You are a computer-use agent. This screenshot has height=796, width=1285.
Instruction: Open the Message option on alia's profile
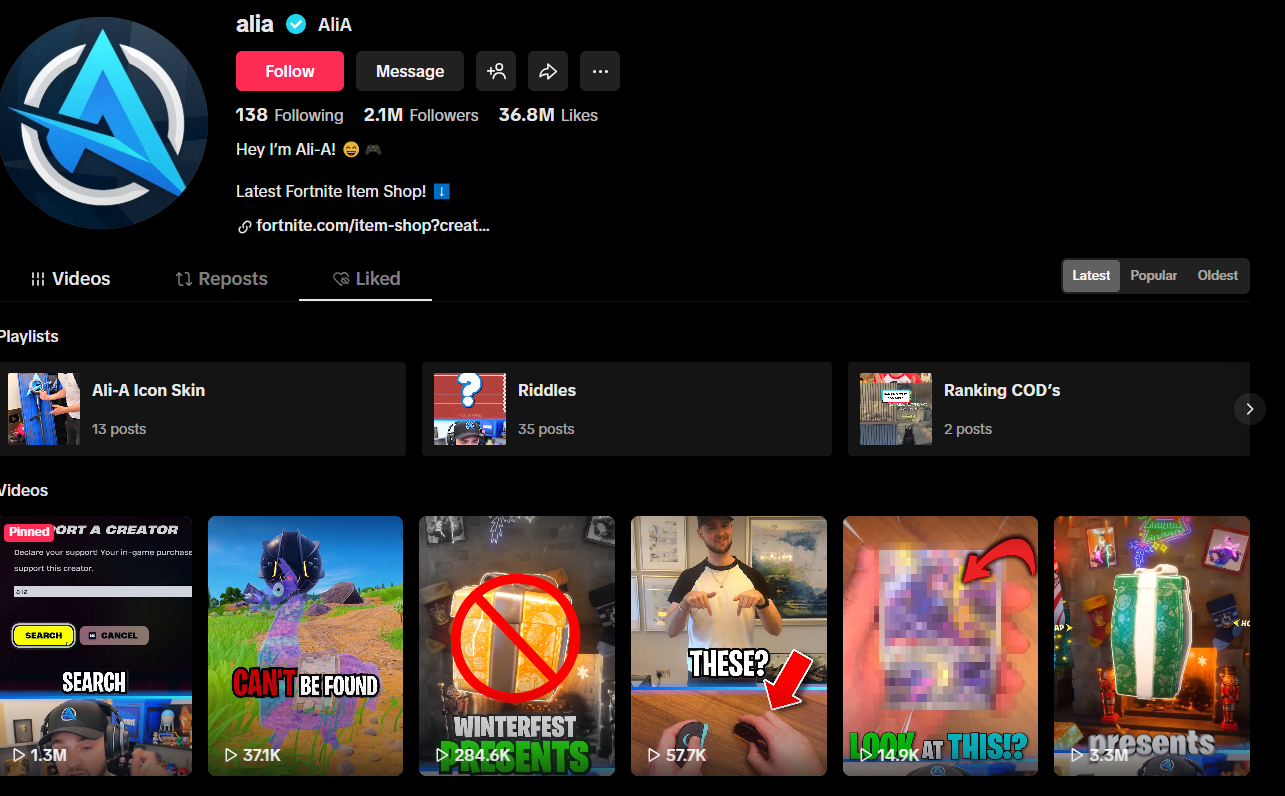pyautogui.click(x=409, y=71)
